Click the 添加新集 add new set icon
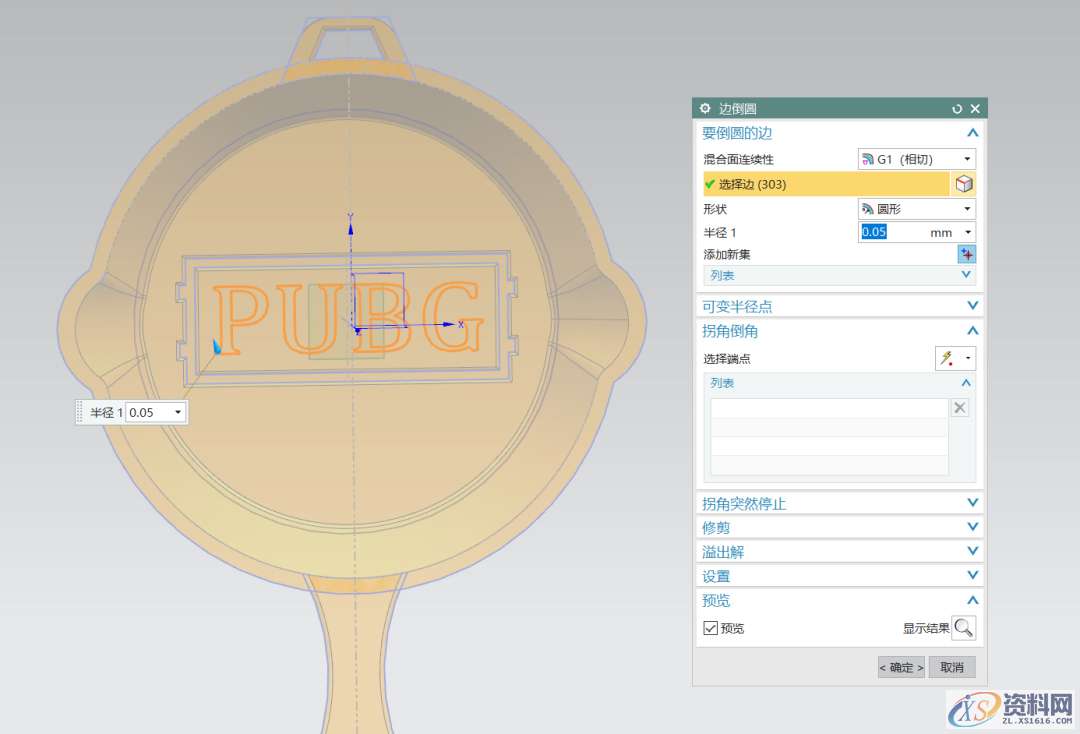Image resolution: width=1080 pixels, height=734 pixels. (x=966, y=255)
